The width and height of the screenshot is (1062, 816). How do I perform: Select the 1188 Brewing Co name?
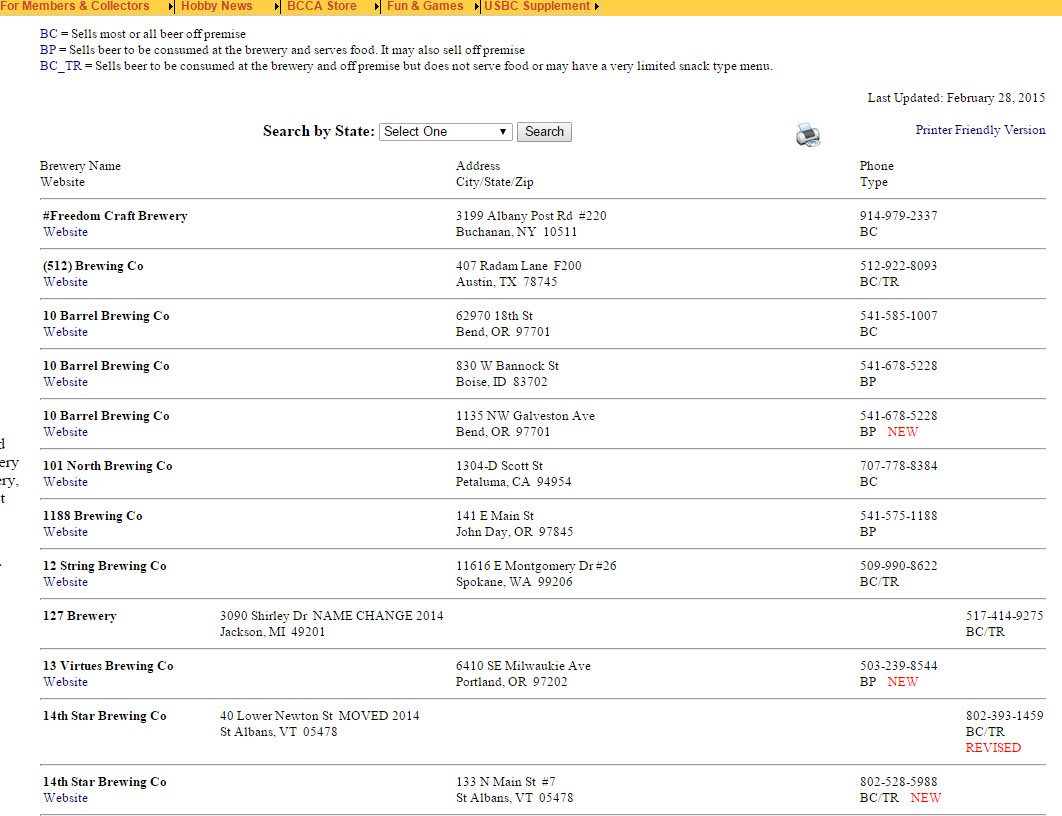93,516
